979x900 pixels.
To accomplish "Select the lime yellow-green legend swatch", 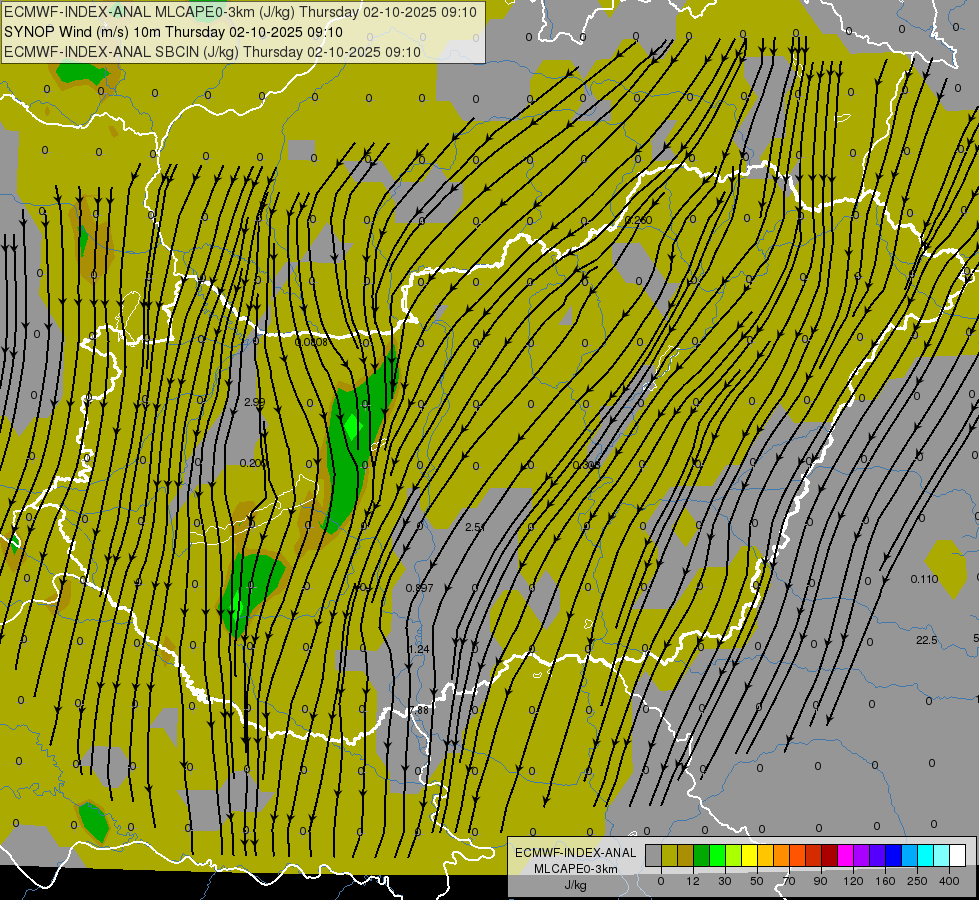I will tap(734, 855).
